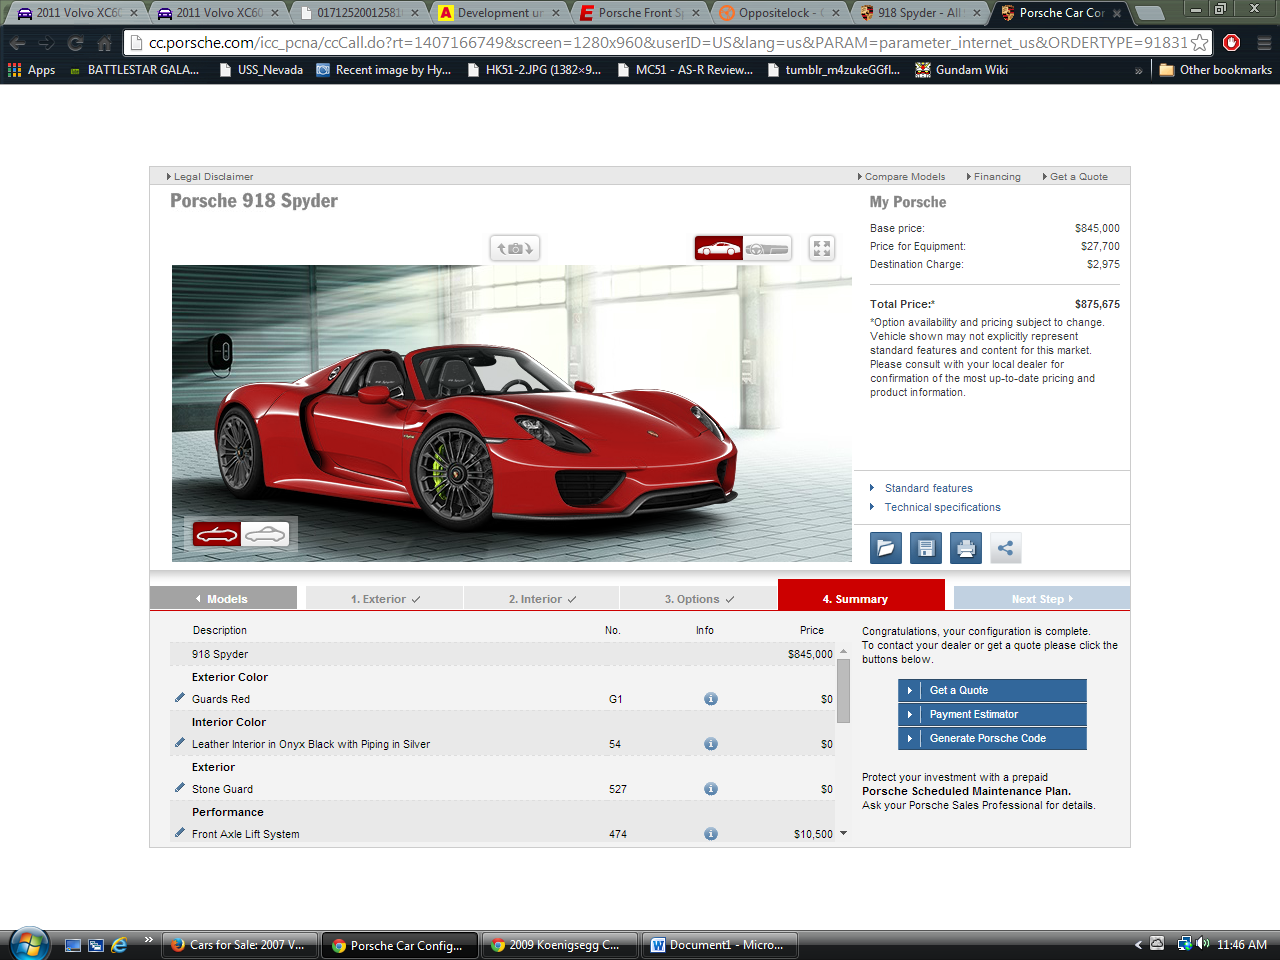Viewport: 1280px width, 960px height.
Task: Show hidden system tray icons
Action: 1138,945
